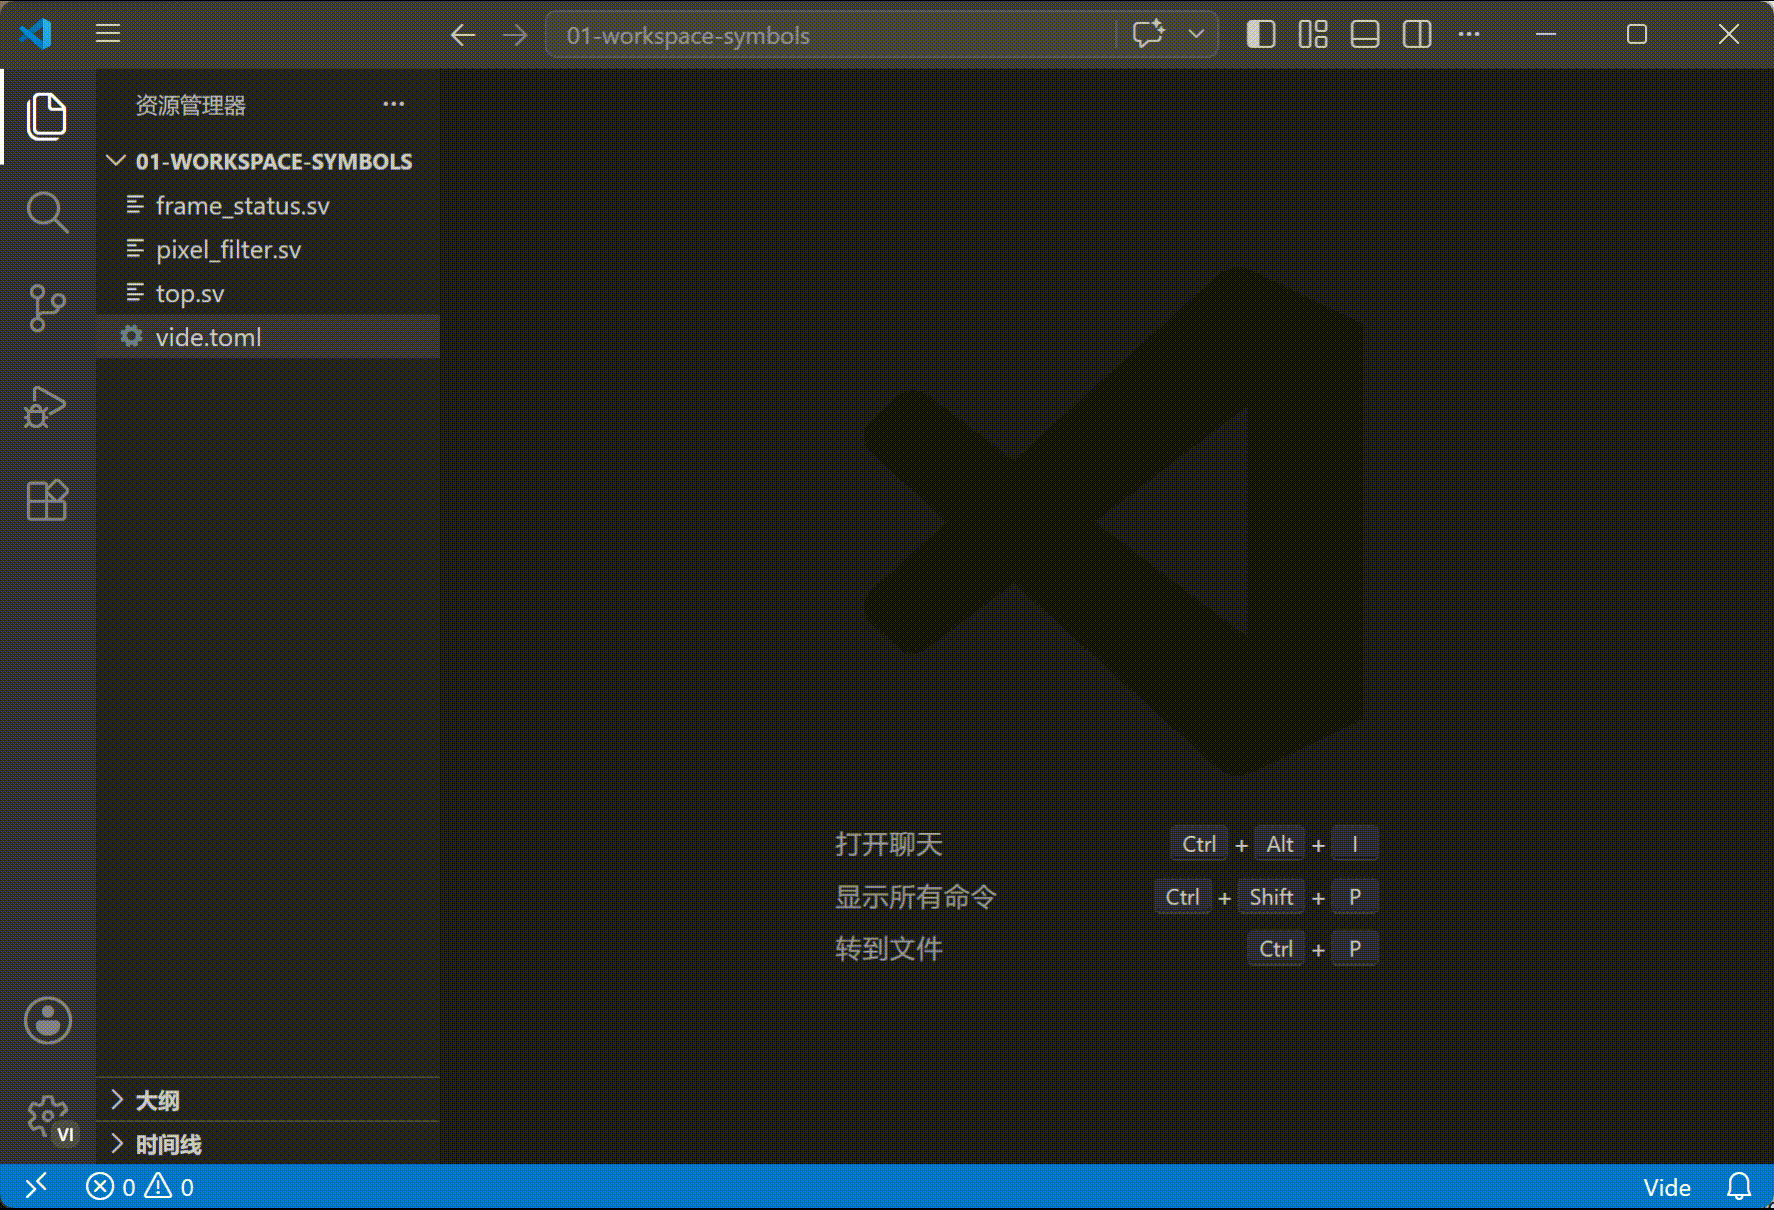Open the chat options dropdown arrow
The image size is (1774, 1210).
[1196, 34]
